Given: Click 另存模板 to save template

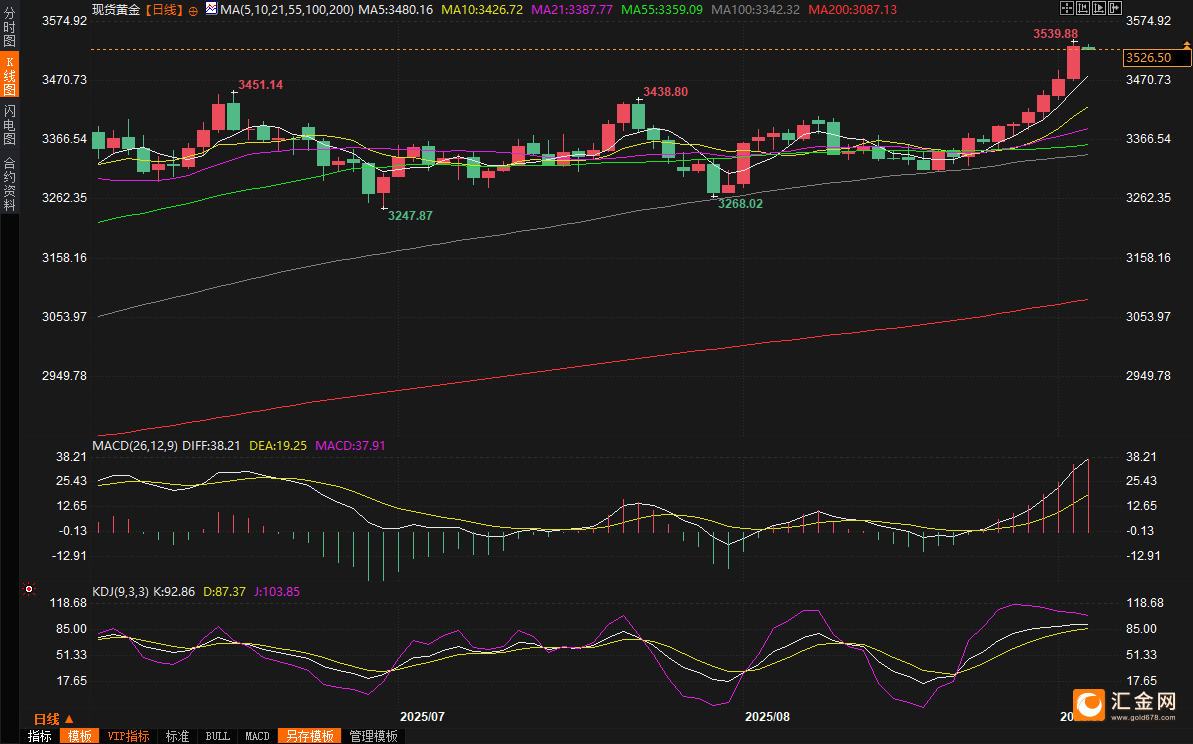Looking at the screenshot, I should (x=309, y=736).
